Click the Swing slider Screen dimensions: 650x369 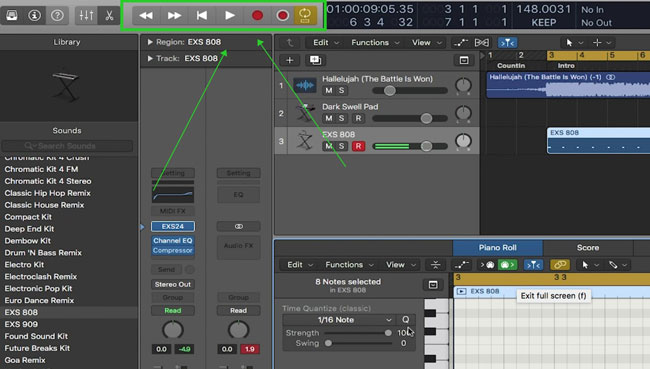(358, 343)
